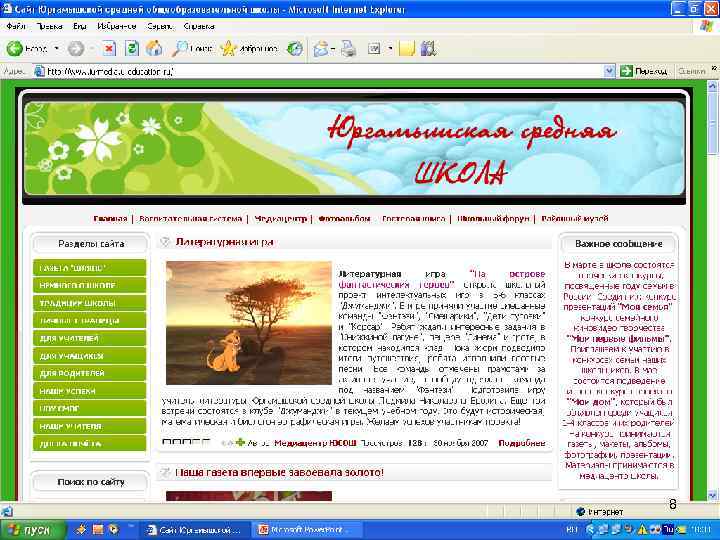
Task: Open the Пуск start button
Action: (x=32, y=530)
